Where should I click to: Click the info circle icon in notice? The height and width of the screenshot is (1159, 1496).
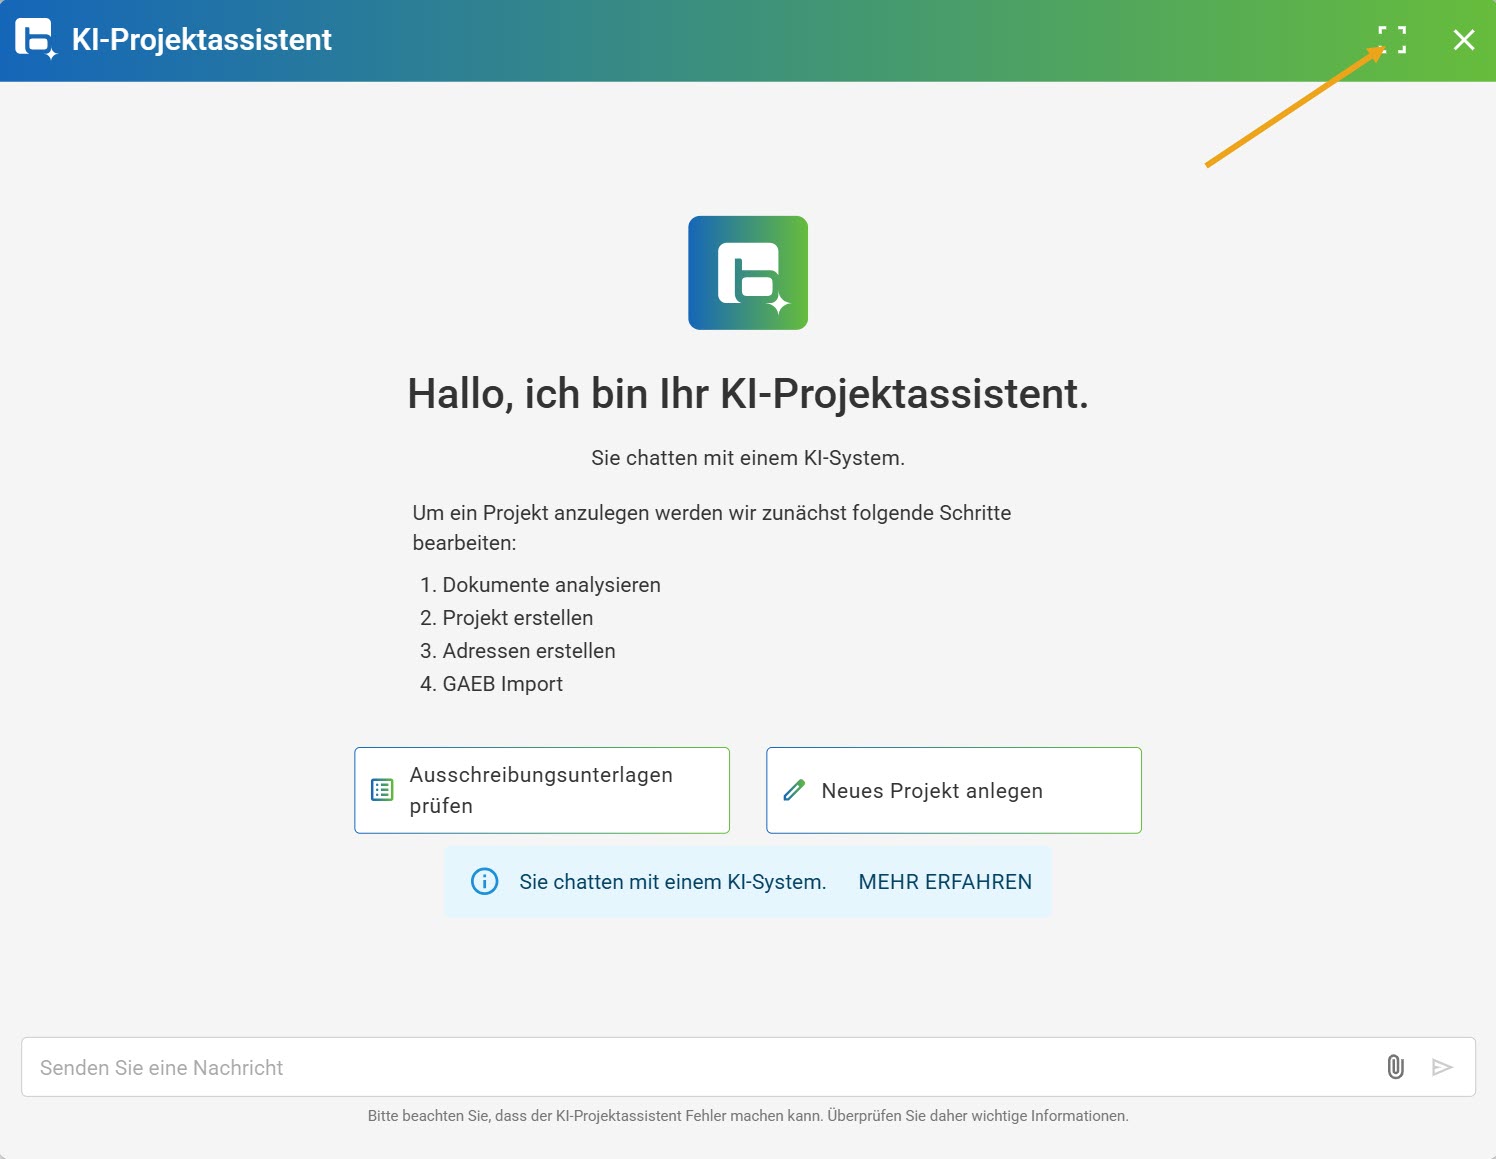point(485,882)
